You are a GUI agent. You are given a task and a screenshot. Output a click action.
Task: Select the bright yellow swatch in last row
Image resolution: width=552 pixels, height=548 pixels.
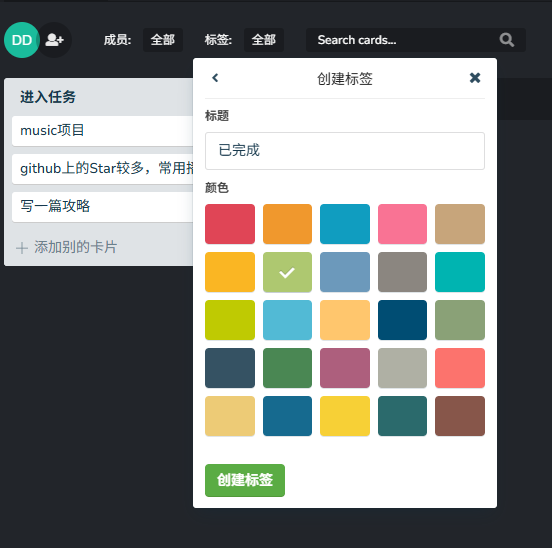click(x=345, y=416)
